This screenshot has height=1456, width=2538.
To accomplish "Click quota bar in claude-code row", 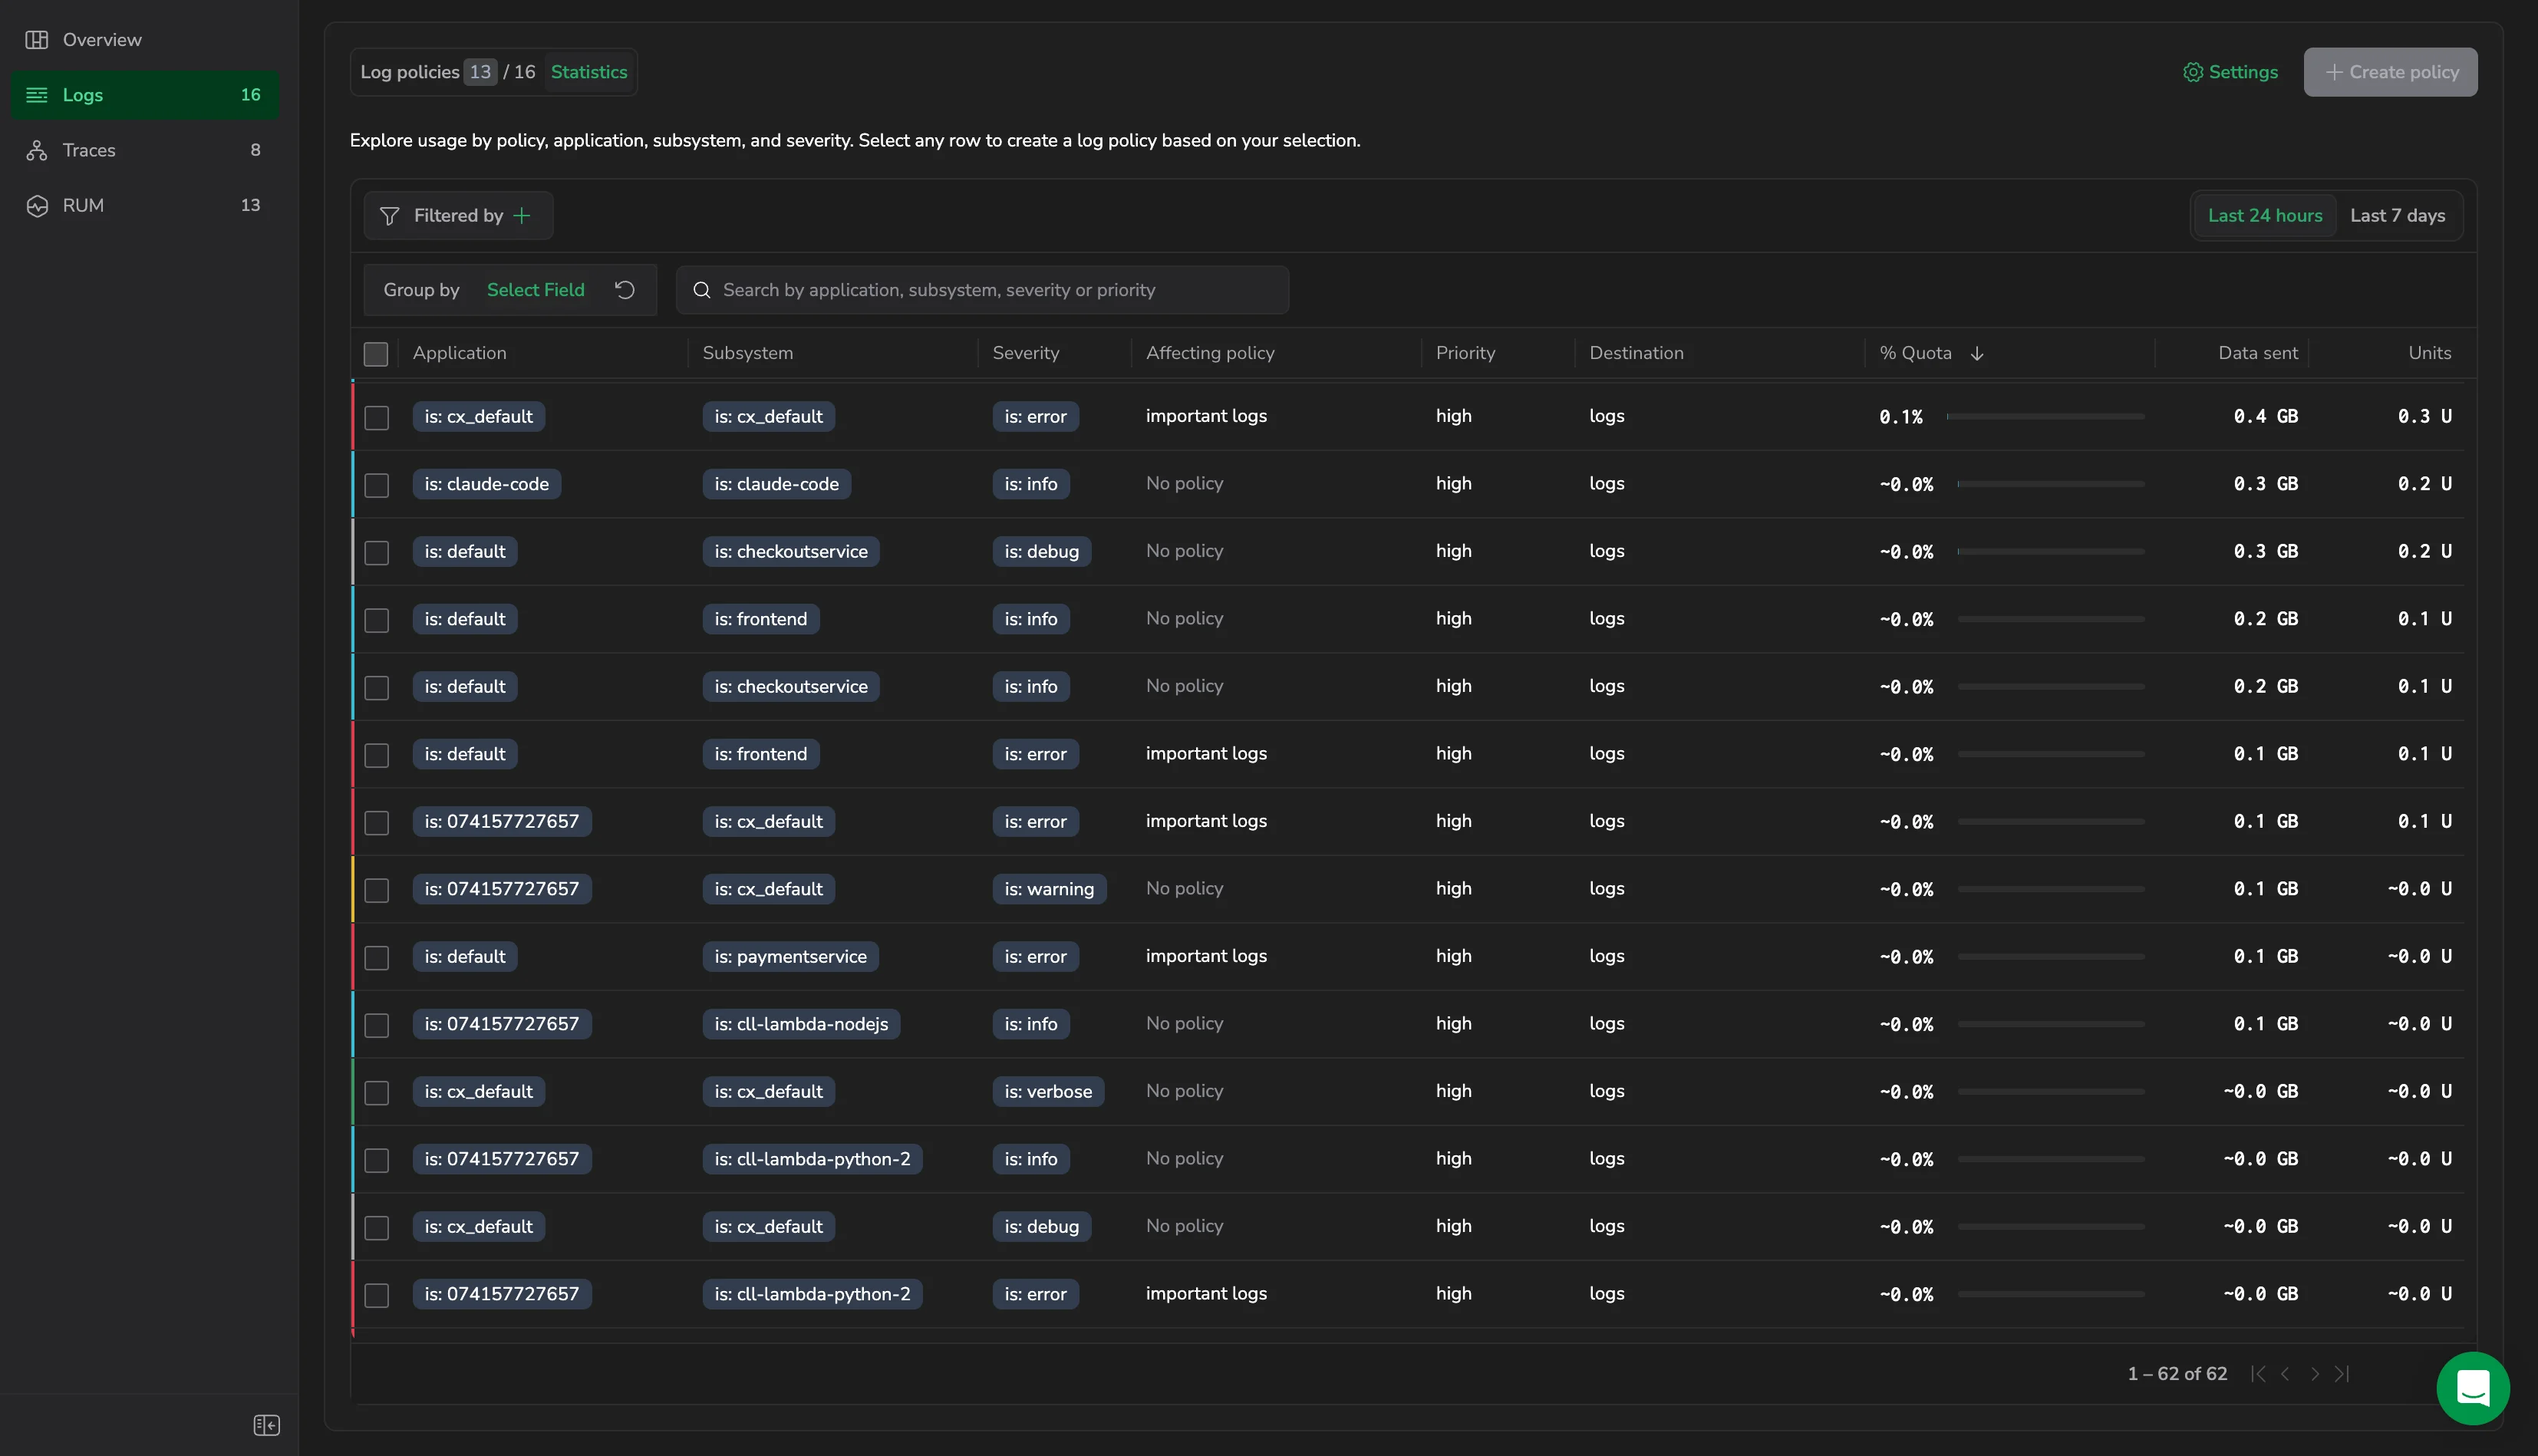I will tap(2051, 484).
